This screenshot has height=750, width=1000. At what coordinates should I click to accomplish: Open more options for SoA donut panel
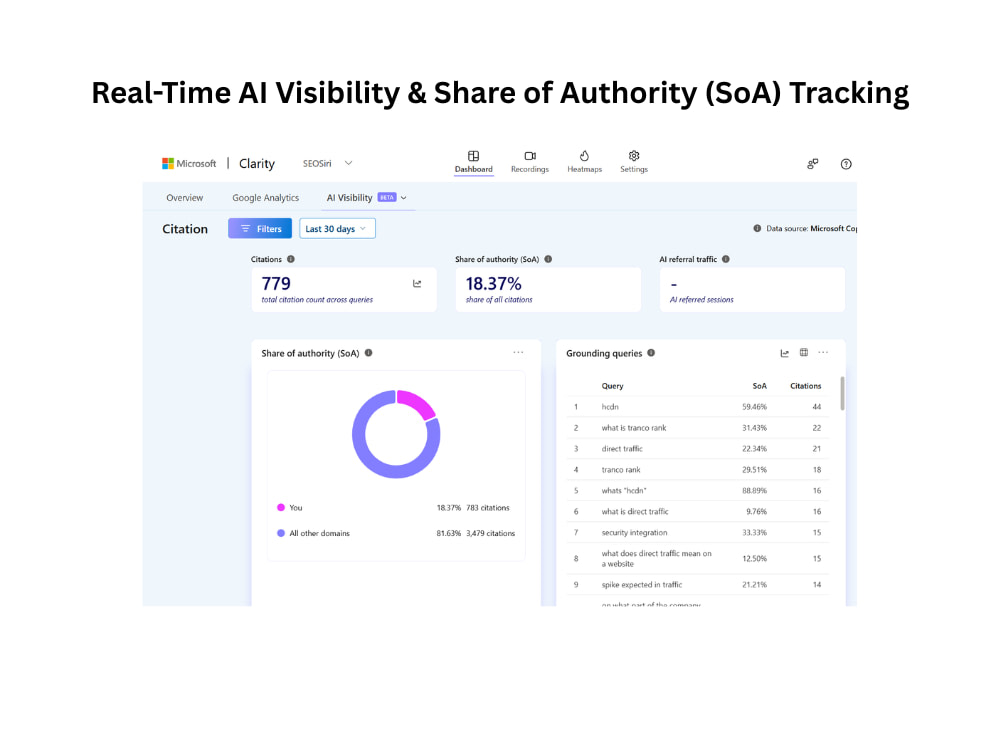coord(518,352)
